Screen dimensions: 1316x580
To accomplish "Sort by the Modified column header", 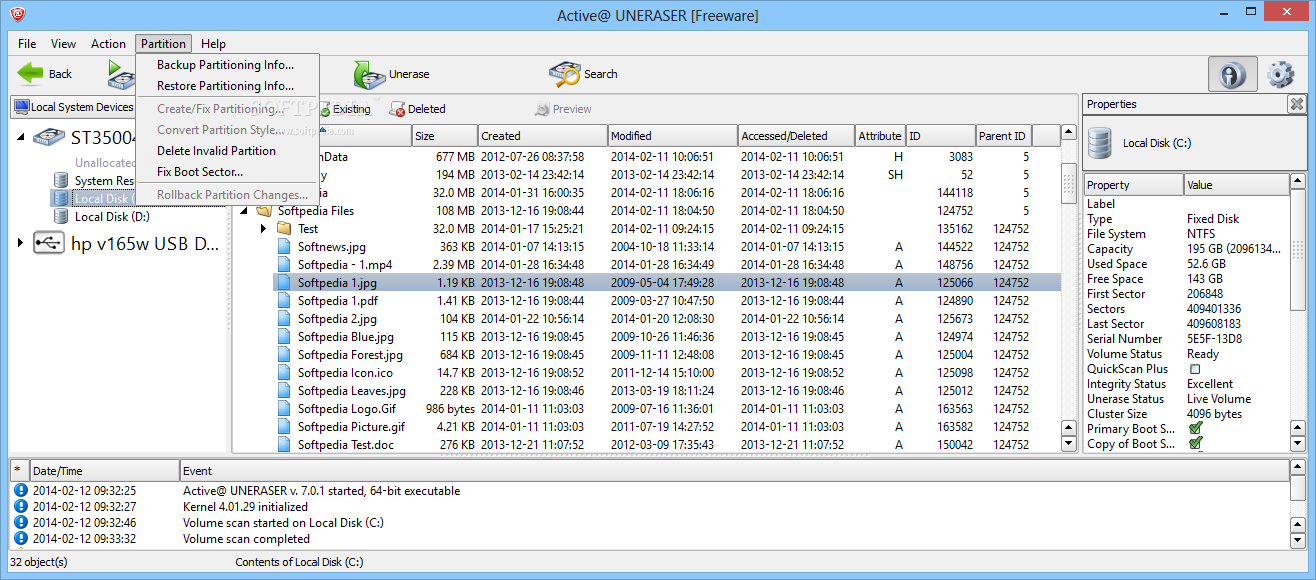I will [672, 136].
